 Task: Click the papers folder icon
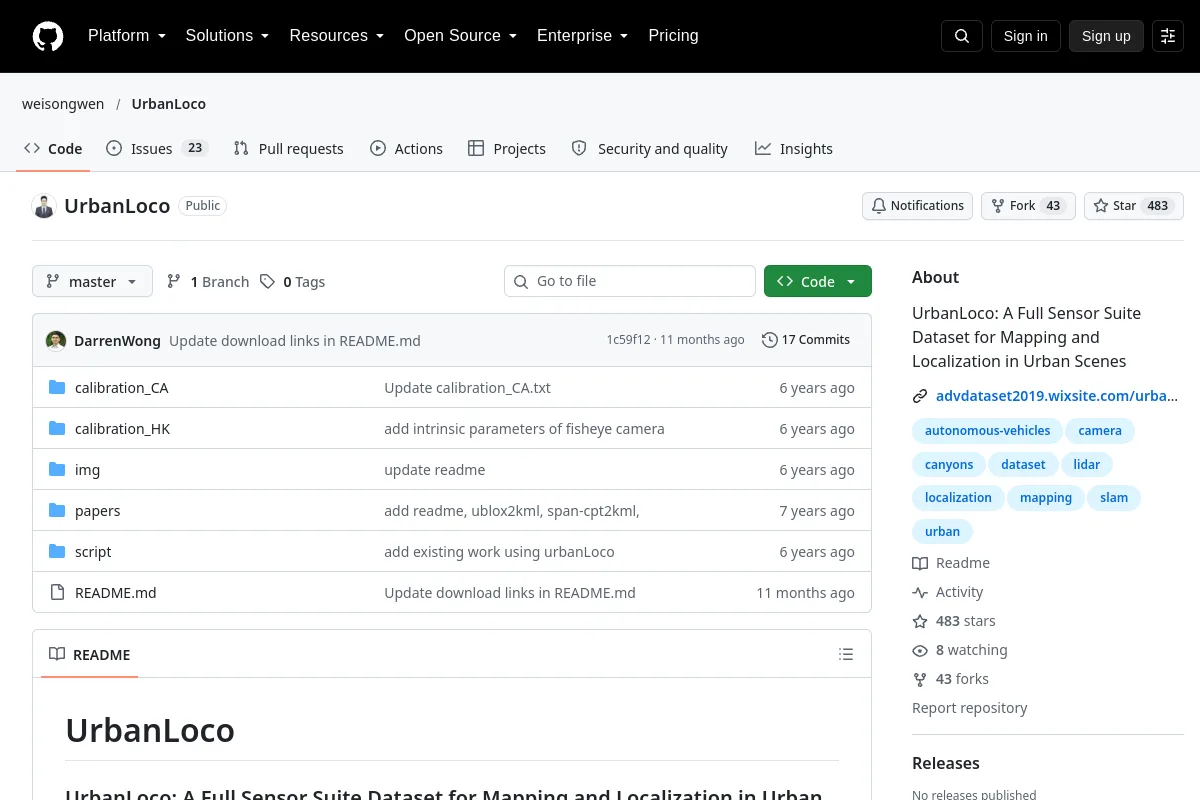click(x=57, y=511)
